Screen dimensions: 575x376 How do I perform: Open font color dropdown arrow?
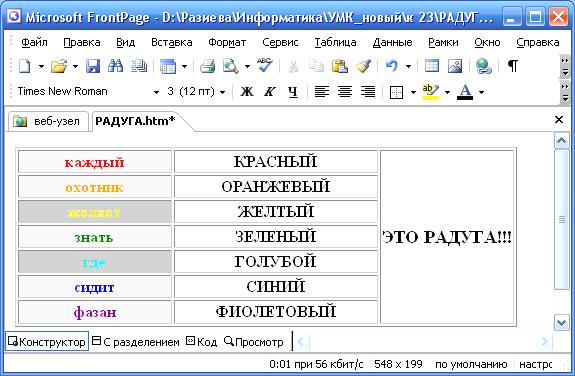click(481, 92)
